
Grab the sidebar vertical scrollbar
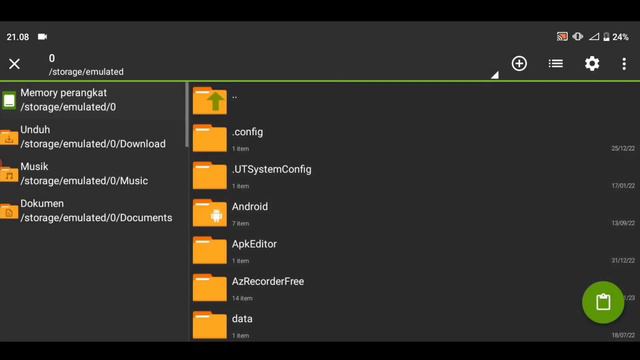pyautogui.click(x=187, y=115)
